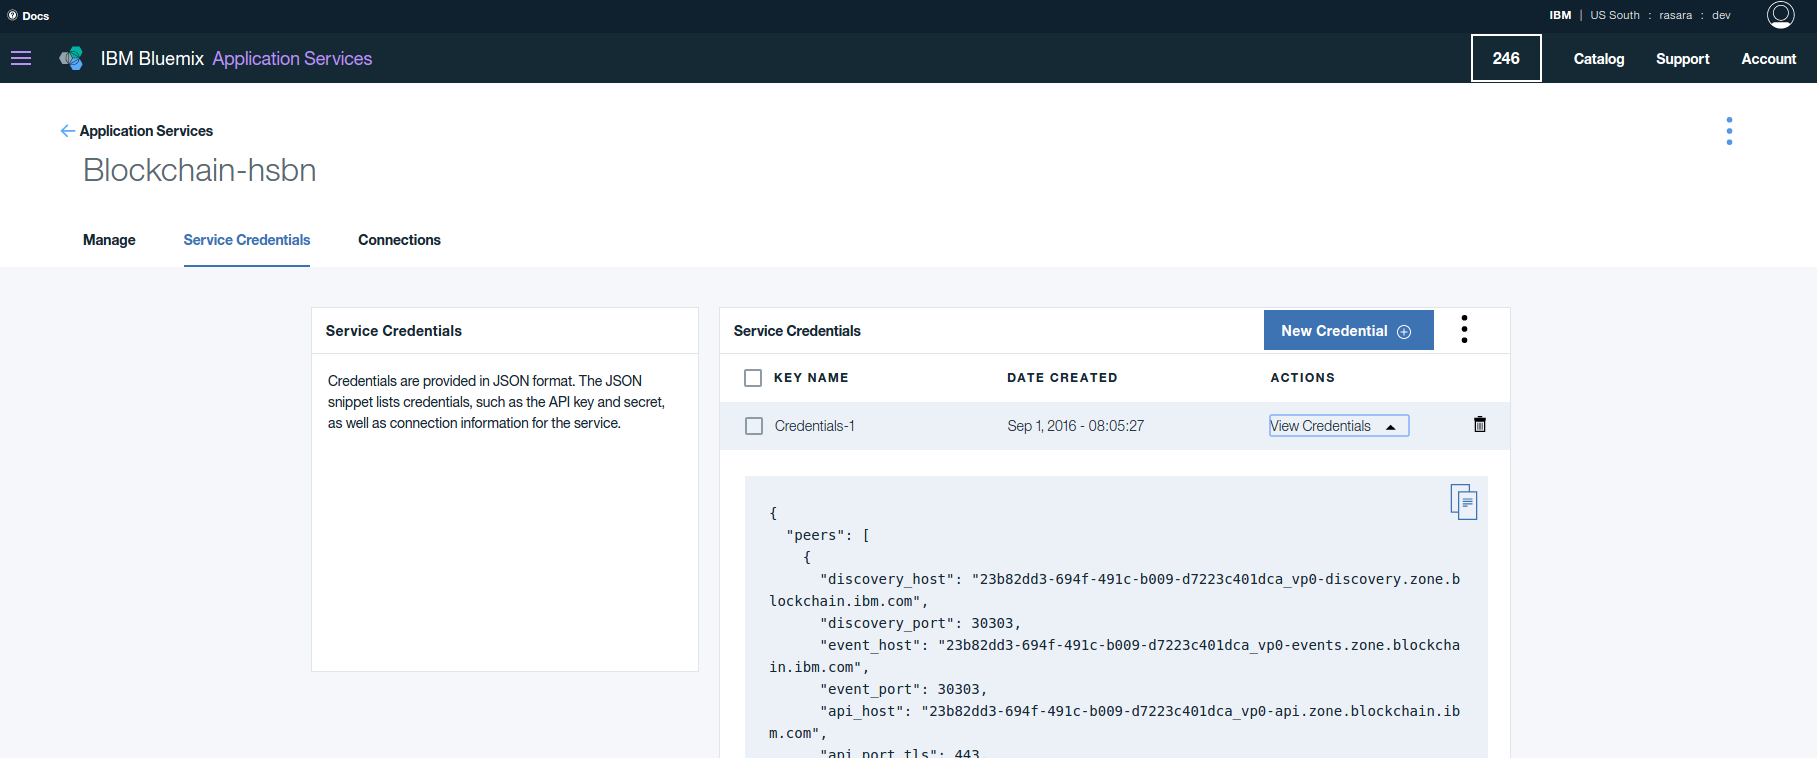Click the dev space label
The width and height of the screenshot is (1817, 758).
[1721, 15]
